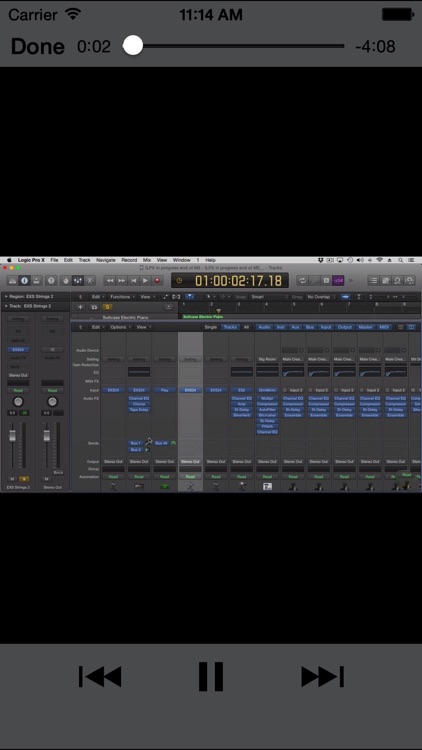Image resolution: width=422 pixels, height=750 pixels.
Task: Open the Loop Browser toolbar icon
Action: [397, 281]
